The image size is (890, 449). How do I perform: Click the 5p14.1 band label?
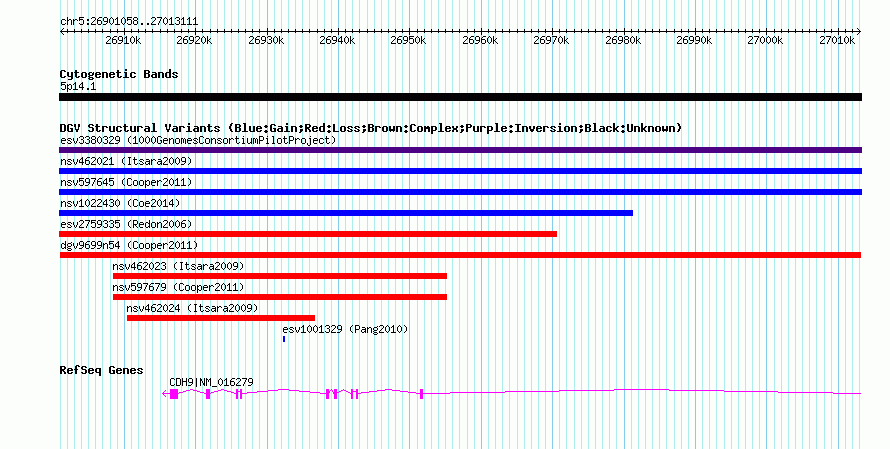pyautogui.click(x=78, y=87)
